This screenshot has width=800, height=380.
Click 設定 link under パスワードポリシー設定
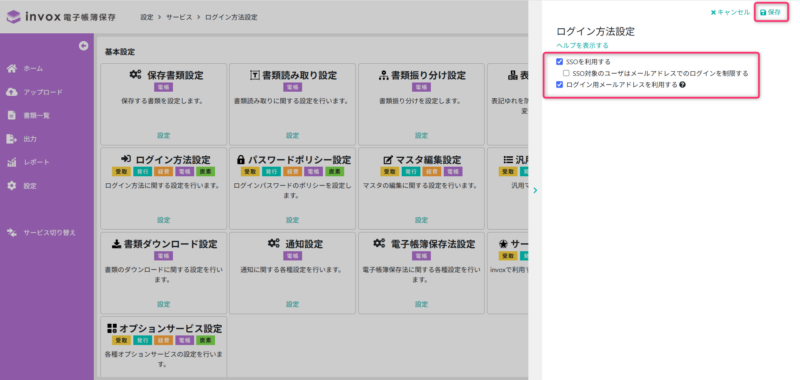coord(292,220)
